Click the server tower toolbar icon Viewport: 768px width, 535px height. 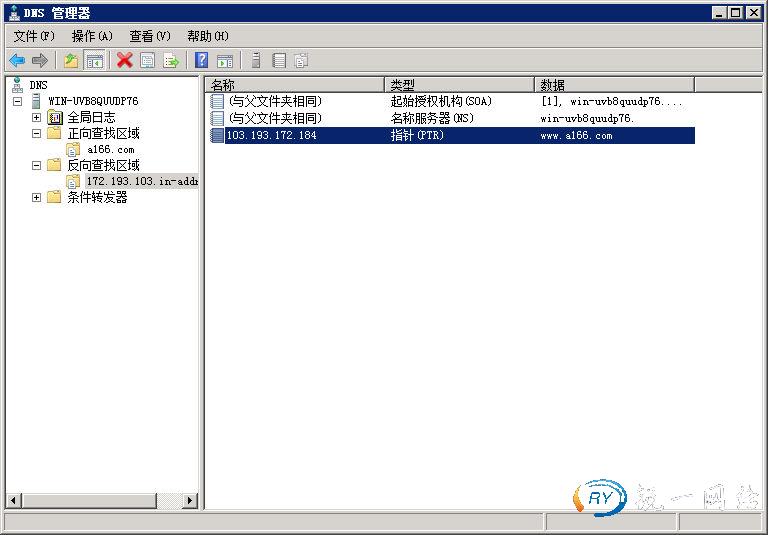pos(256,60)
